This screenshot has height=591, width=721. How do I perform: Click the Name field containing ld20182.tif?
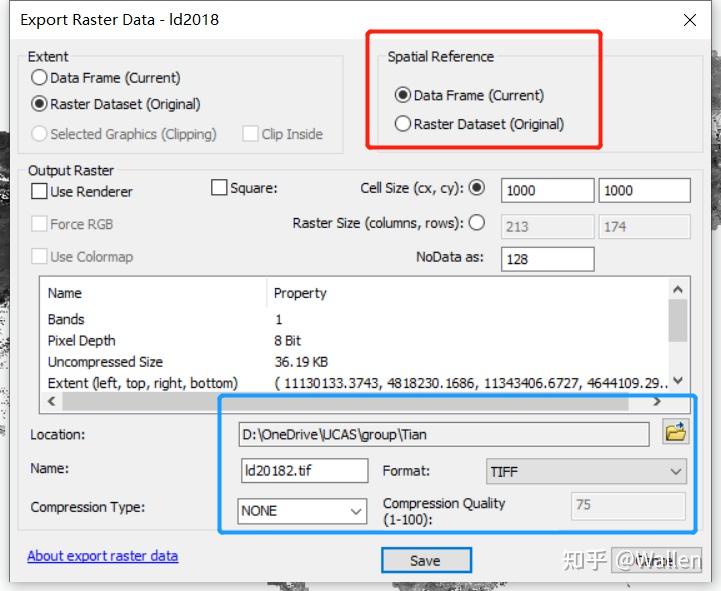304,470
